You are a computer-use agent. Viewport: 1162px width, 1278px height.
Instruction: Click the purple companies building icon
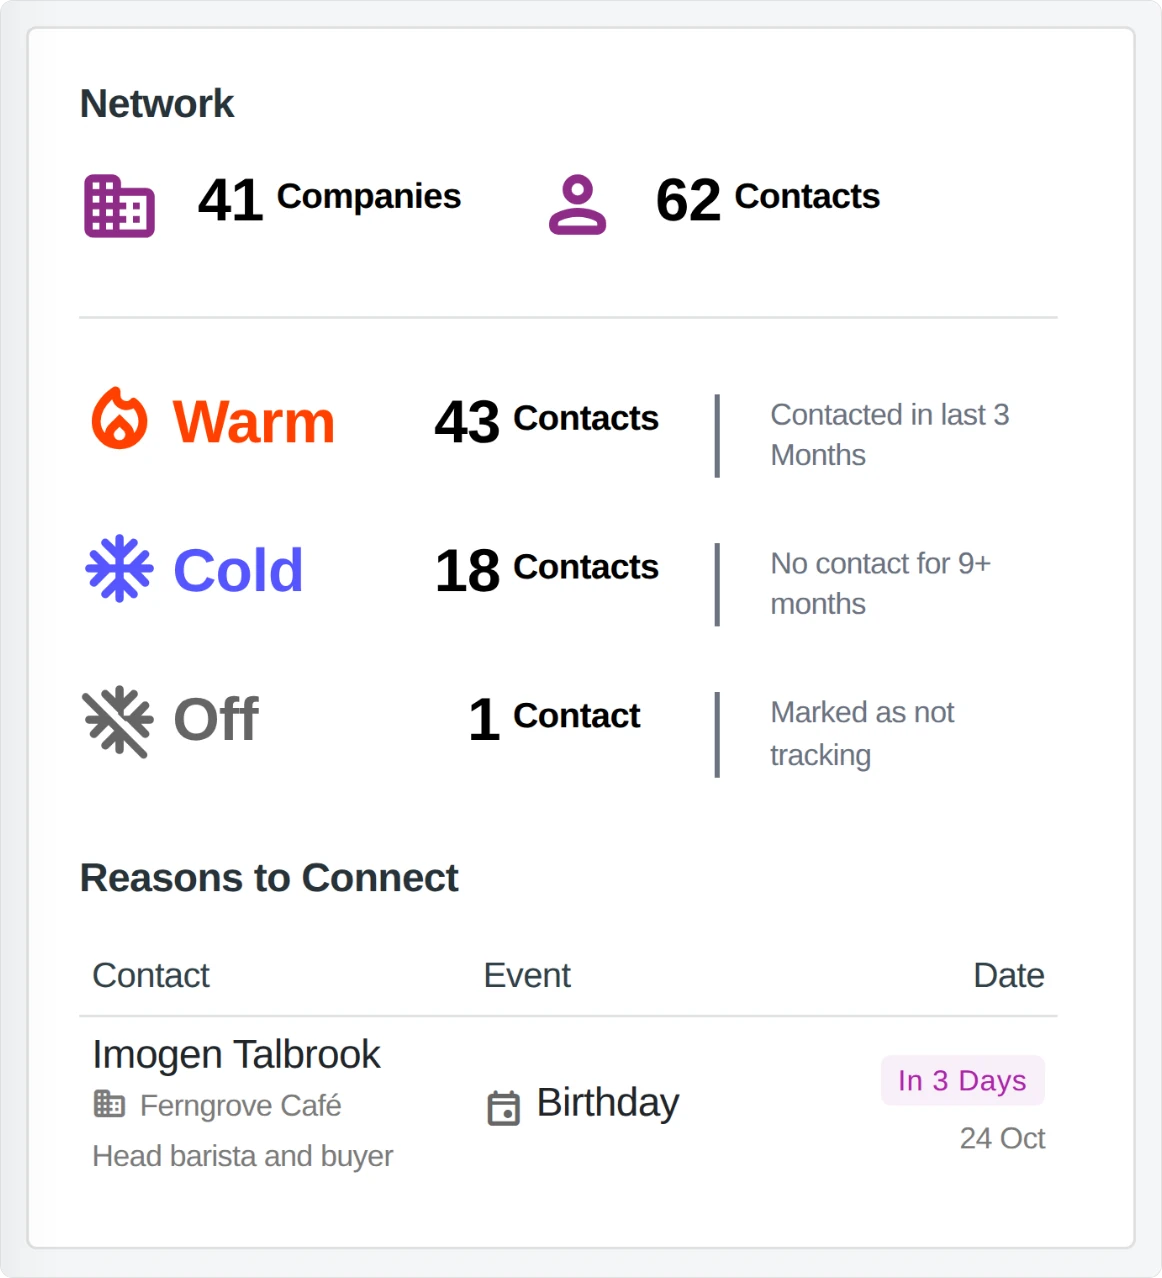click(119, 206)
